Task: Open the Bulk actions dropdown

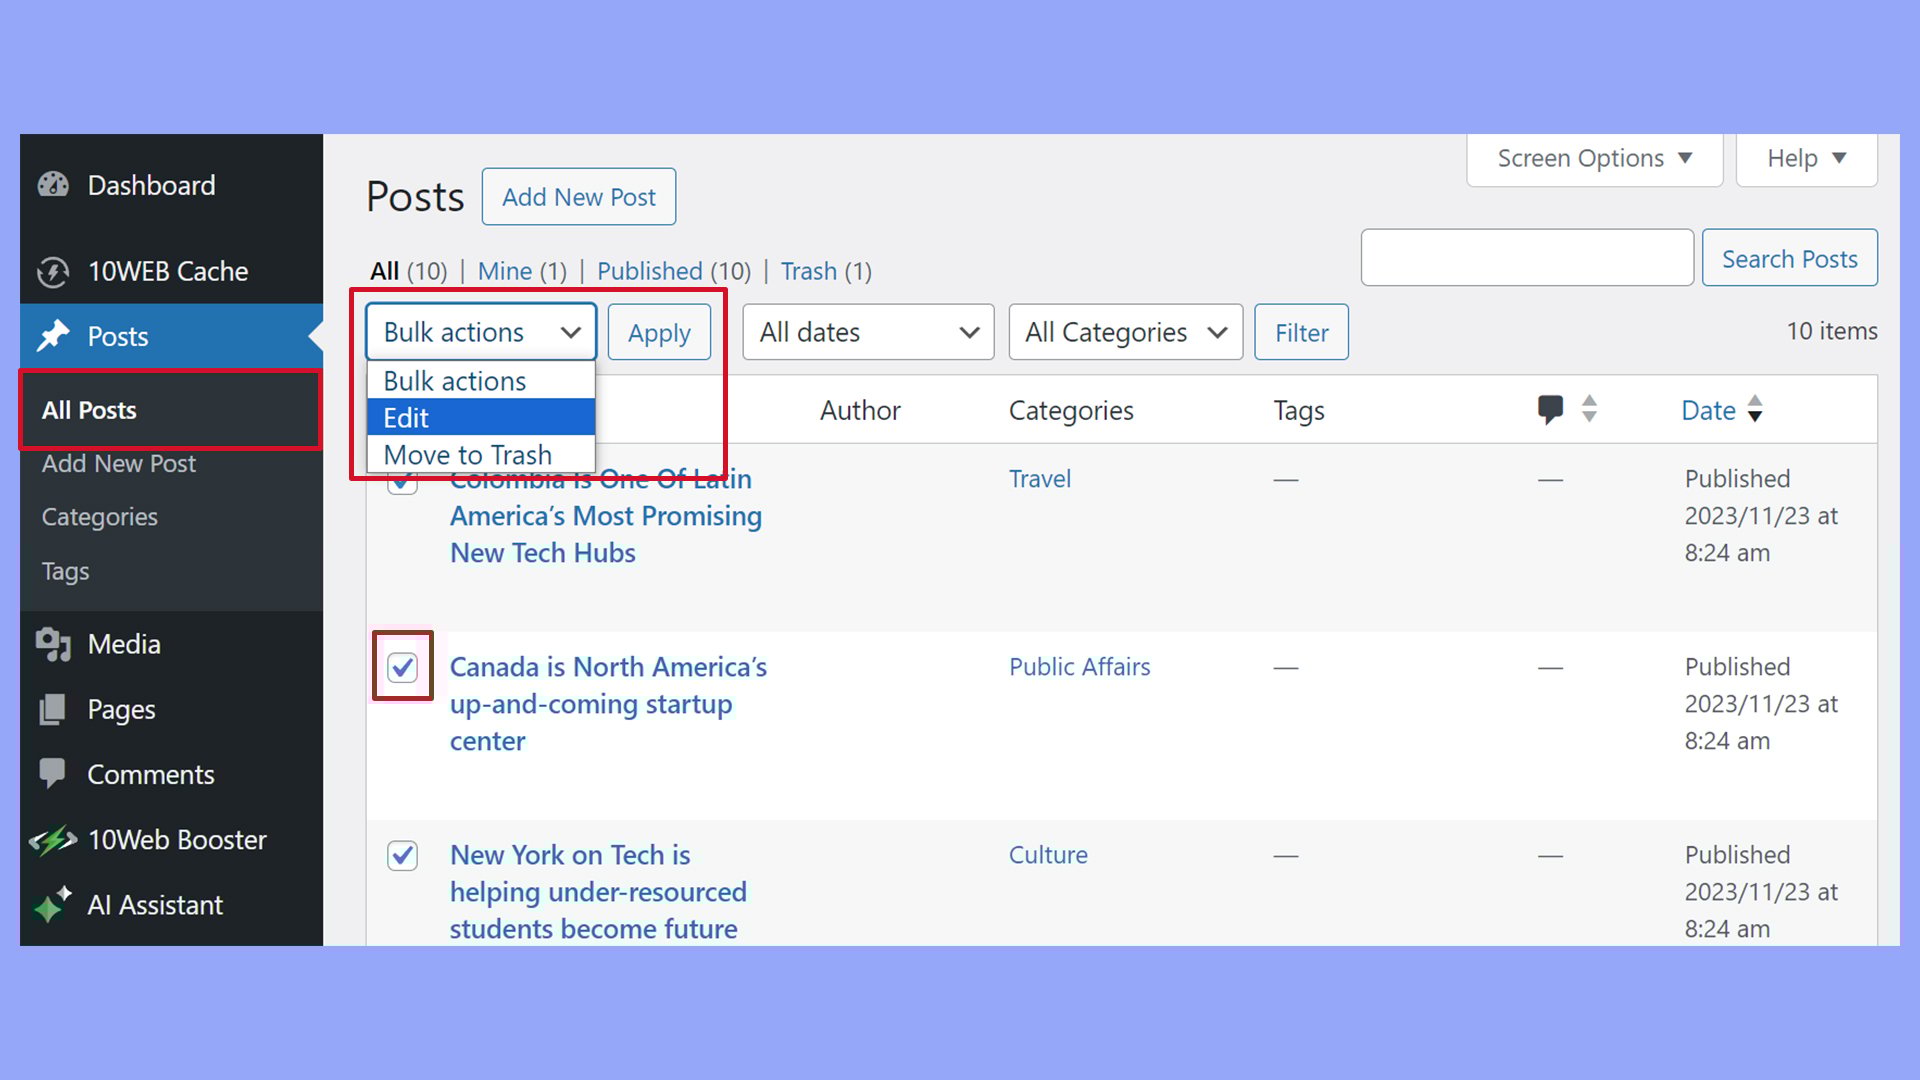Action: pos(480,332)
